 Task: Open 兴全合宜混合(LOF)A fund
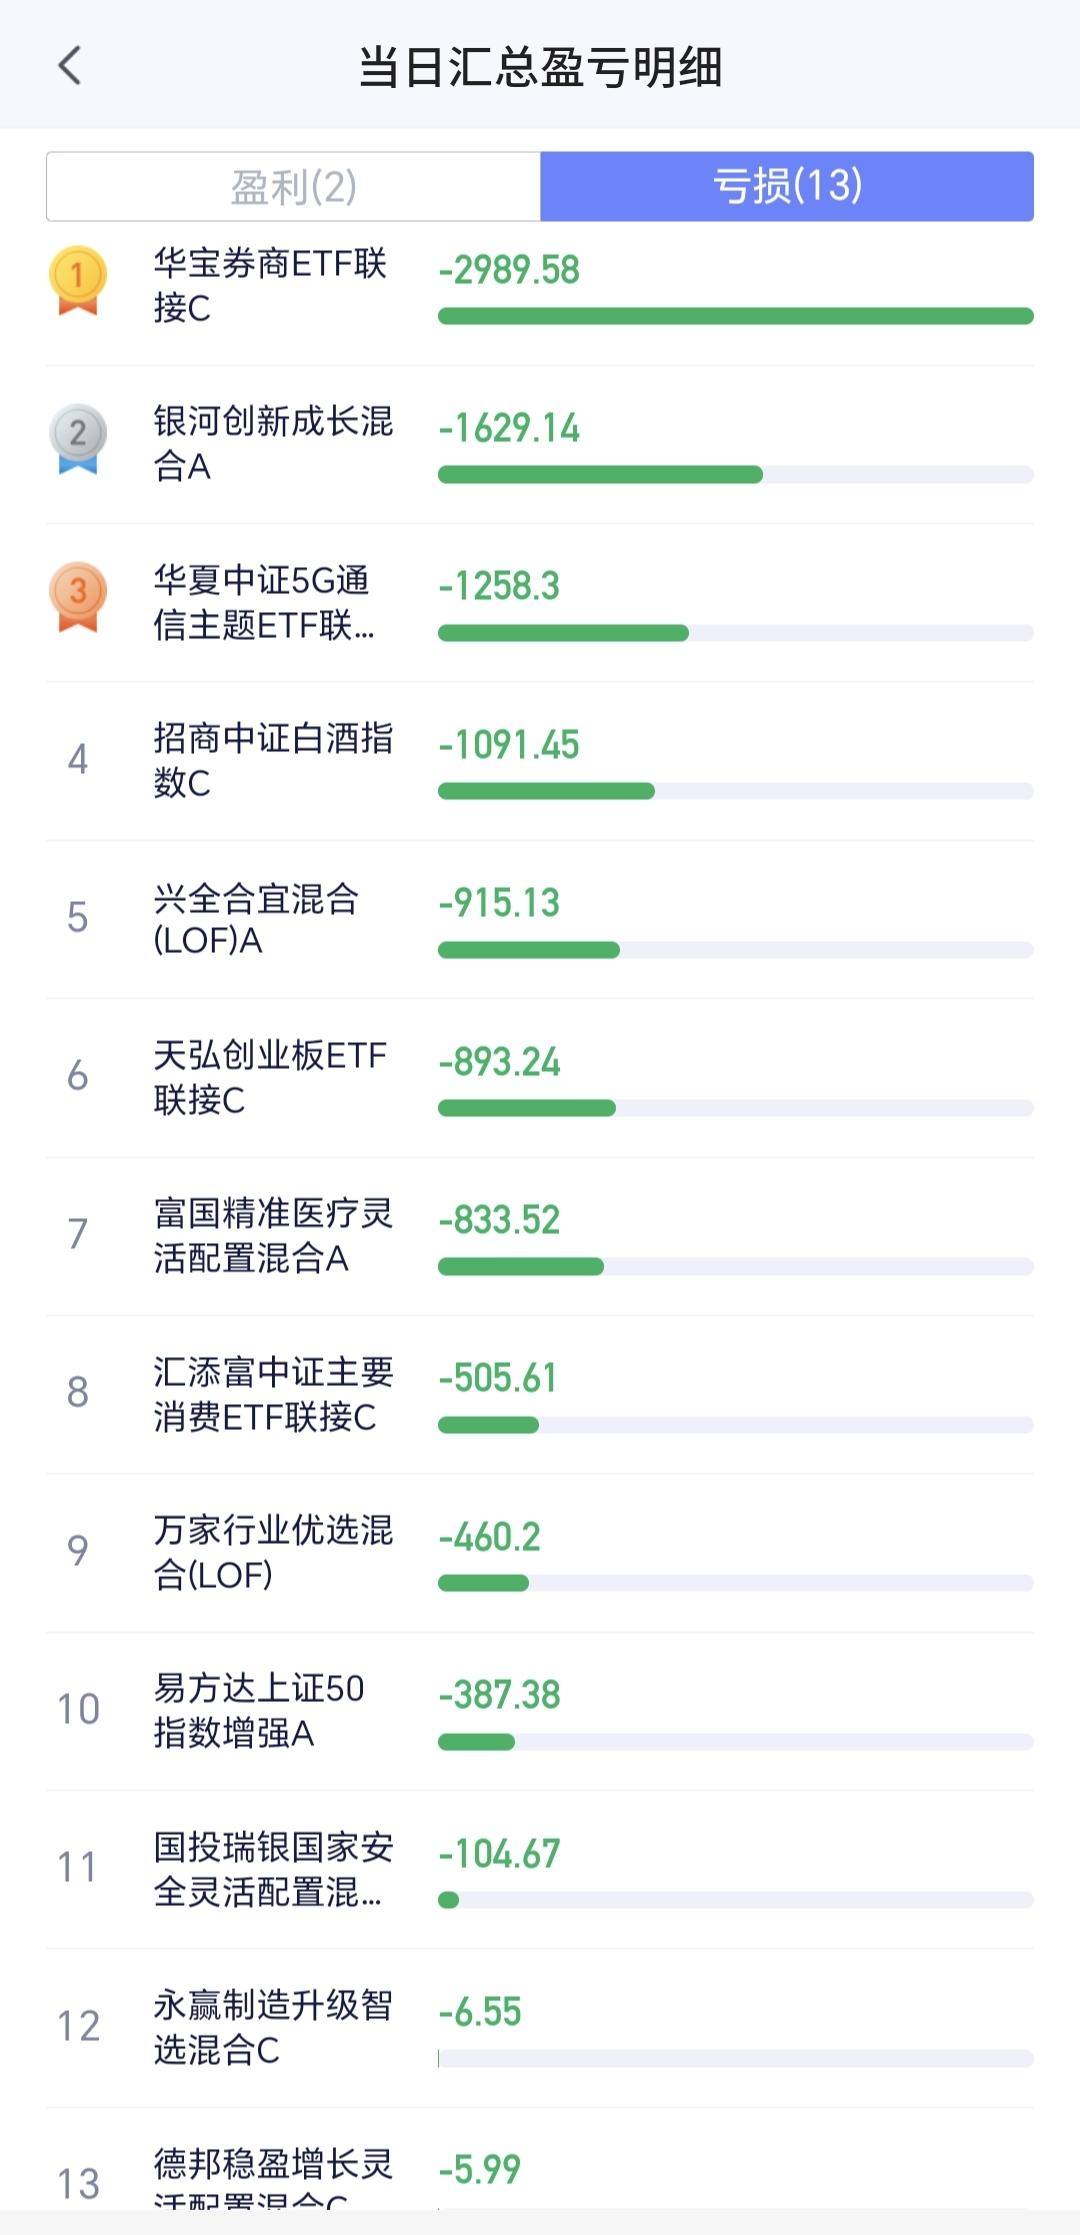click(x=256, y=919)
